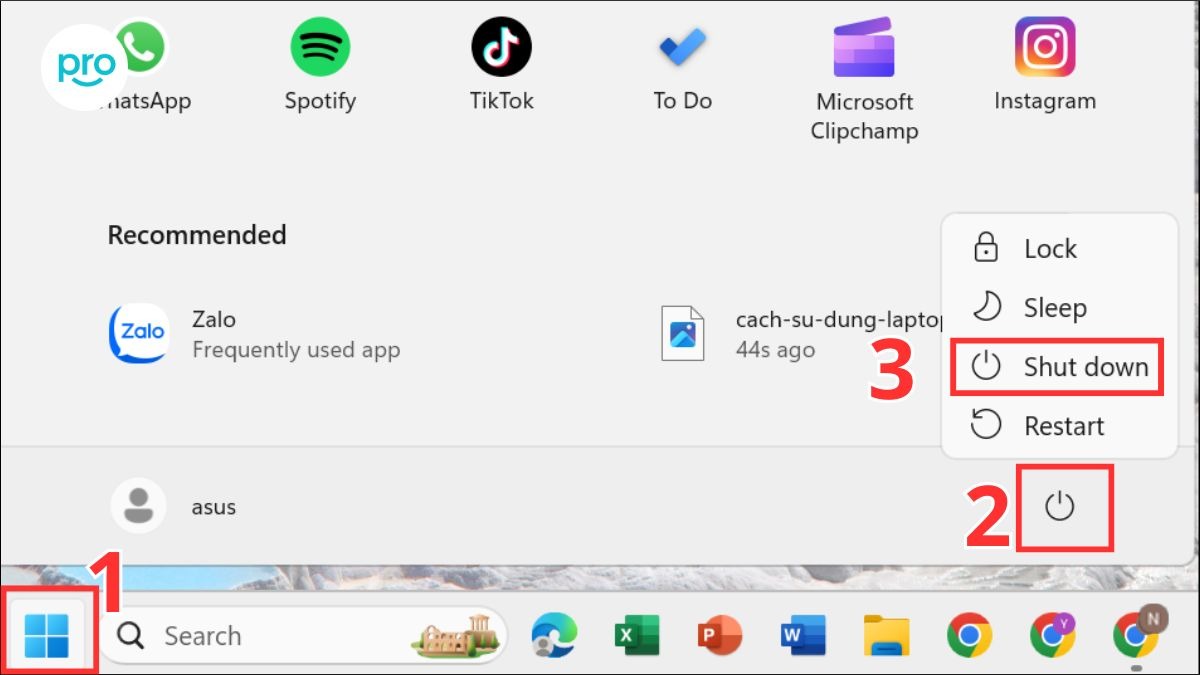Viewport: 1200px width, 675px height.
Task: Open the recommended cach-su-dung-laptop image file
Action: pos(800,334)
